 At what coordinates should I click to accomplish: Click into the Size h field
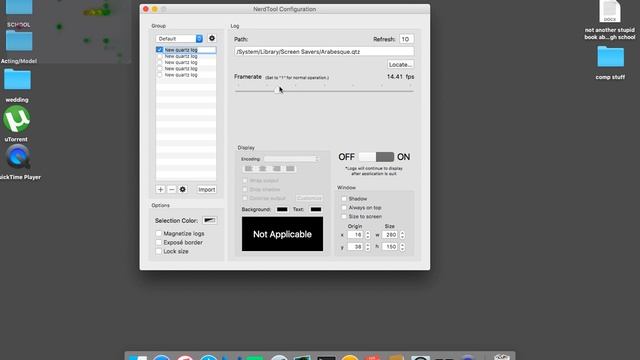click(390, 247)
